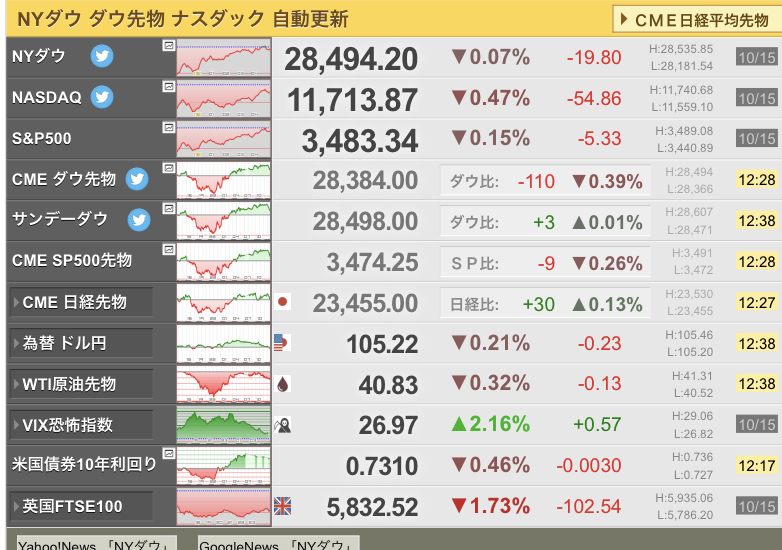Click the grim reaper icon in VIX row
782x550 pixels.
282,425
